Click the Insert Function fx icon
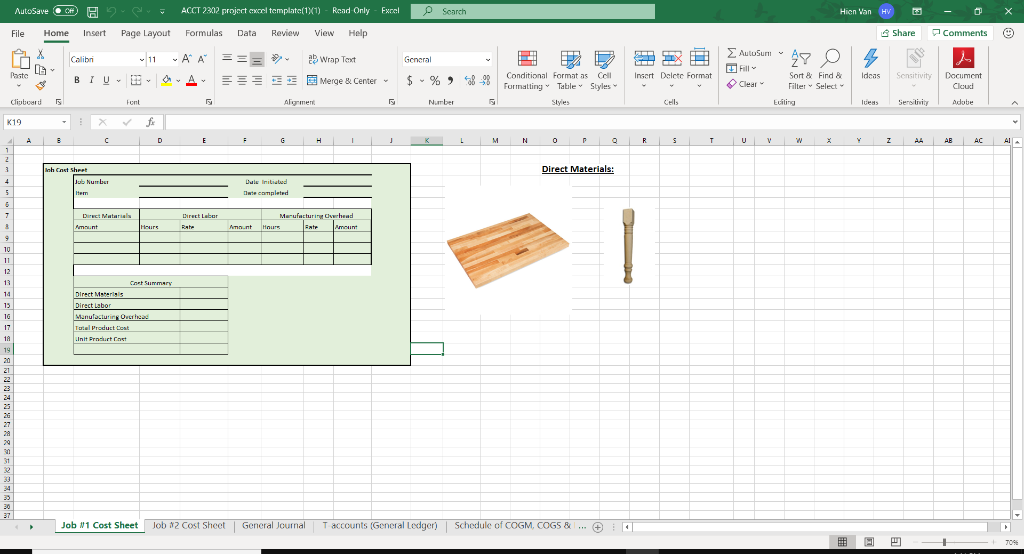Image resolution: width=1024 pixels, height=554 pixels. pyautogui.click(x=150, y=122)
